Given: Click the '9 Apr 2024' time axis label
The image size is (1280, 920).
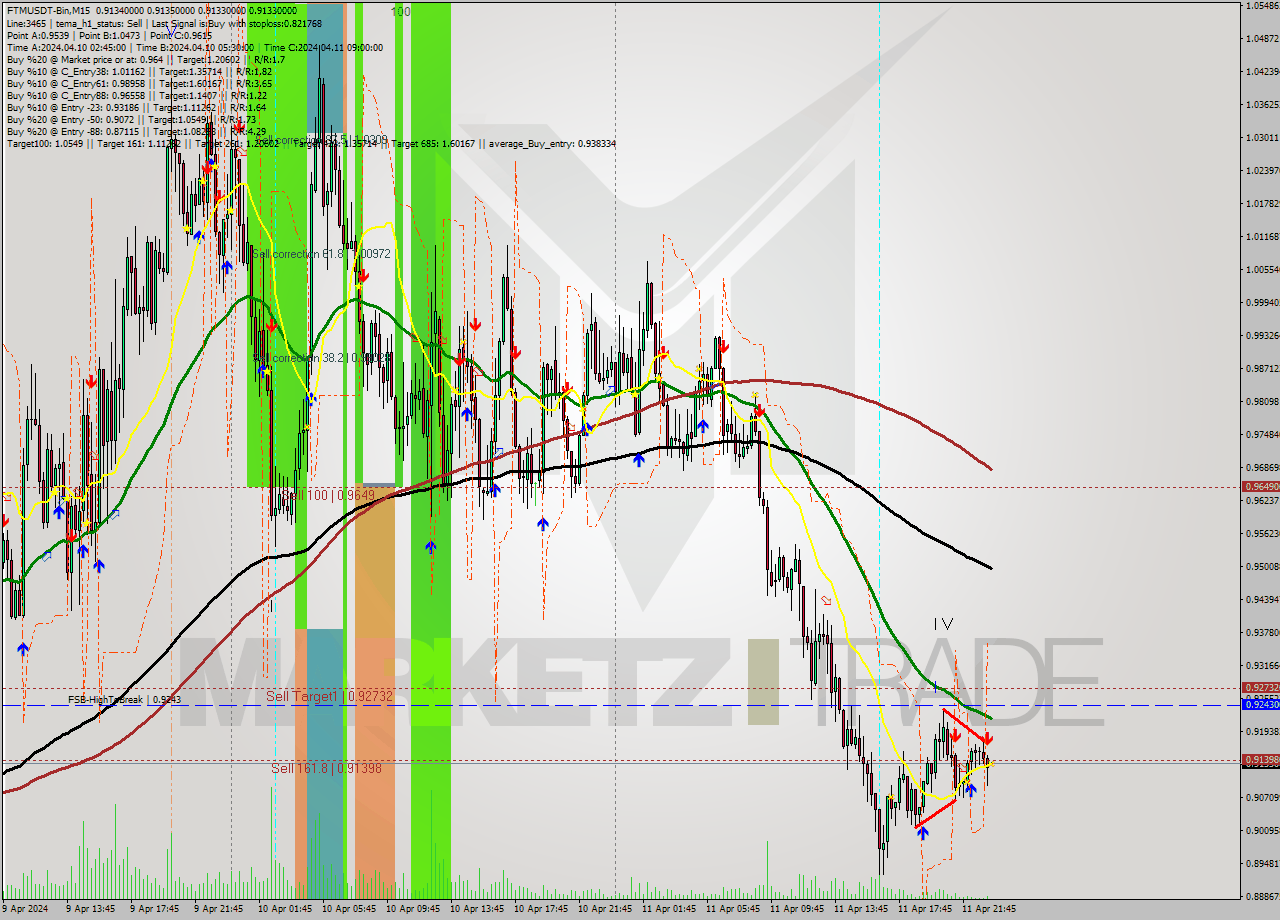Looking at the screenshot, I should [27, 909].
